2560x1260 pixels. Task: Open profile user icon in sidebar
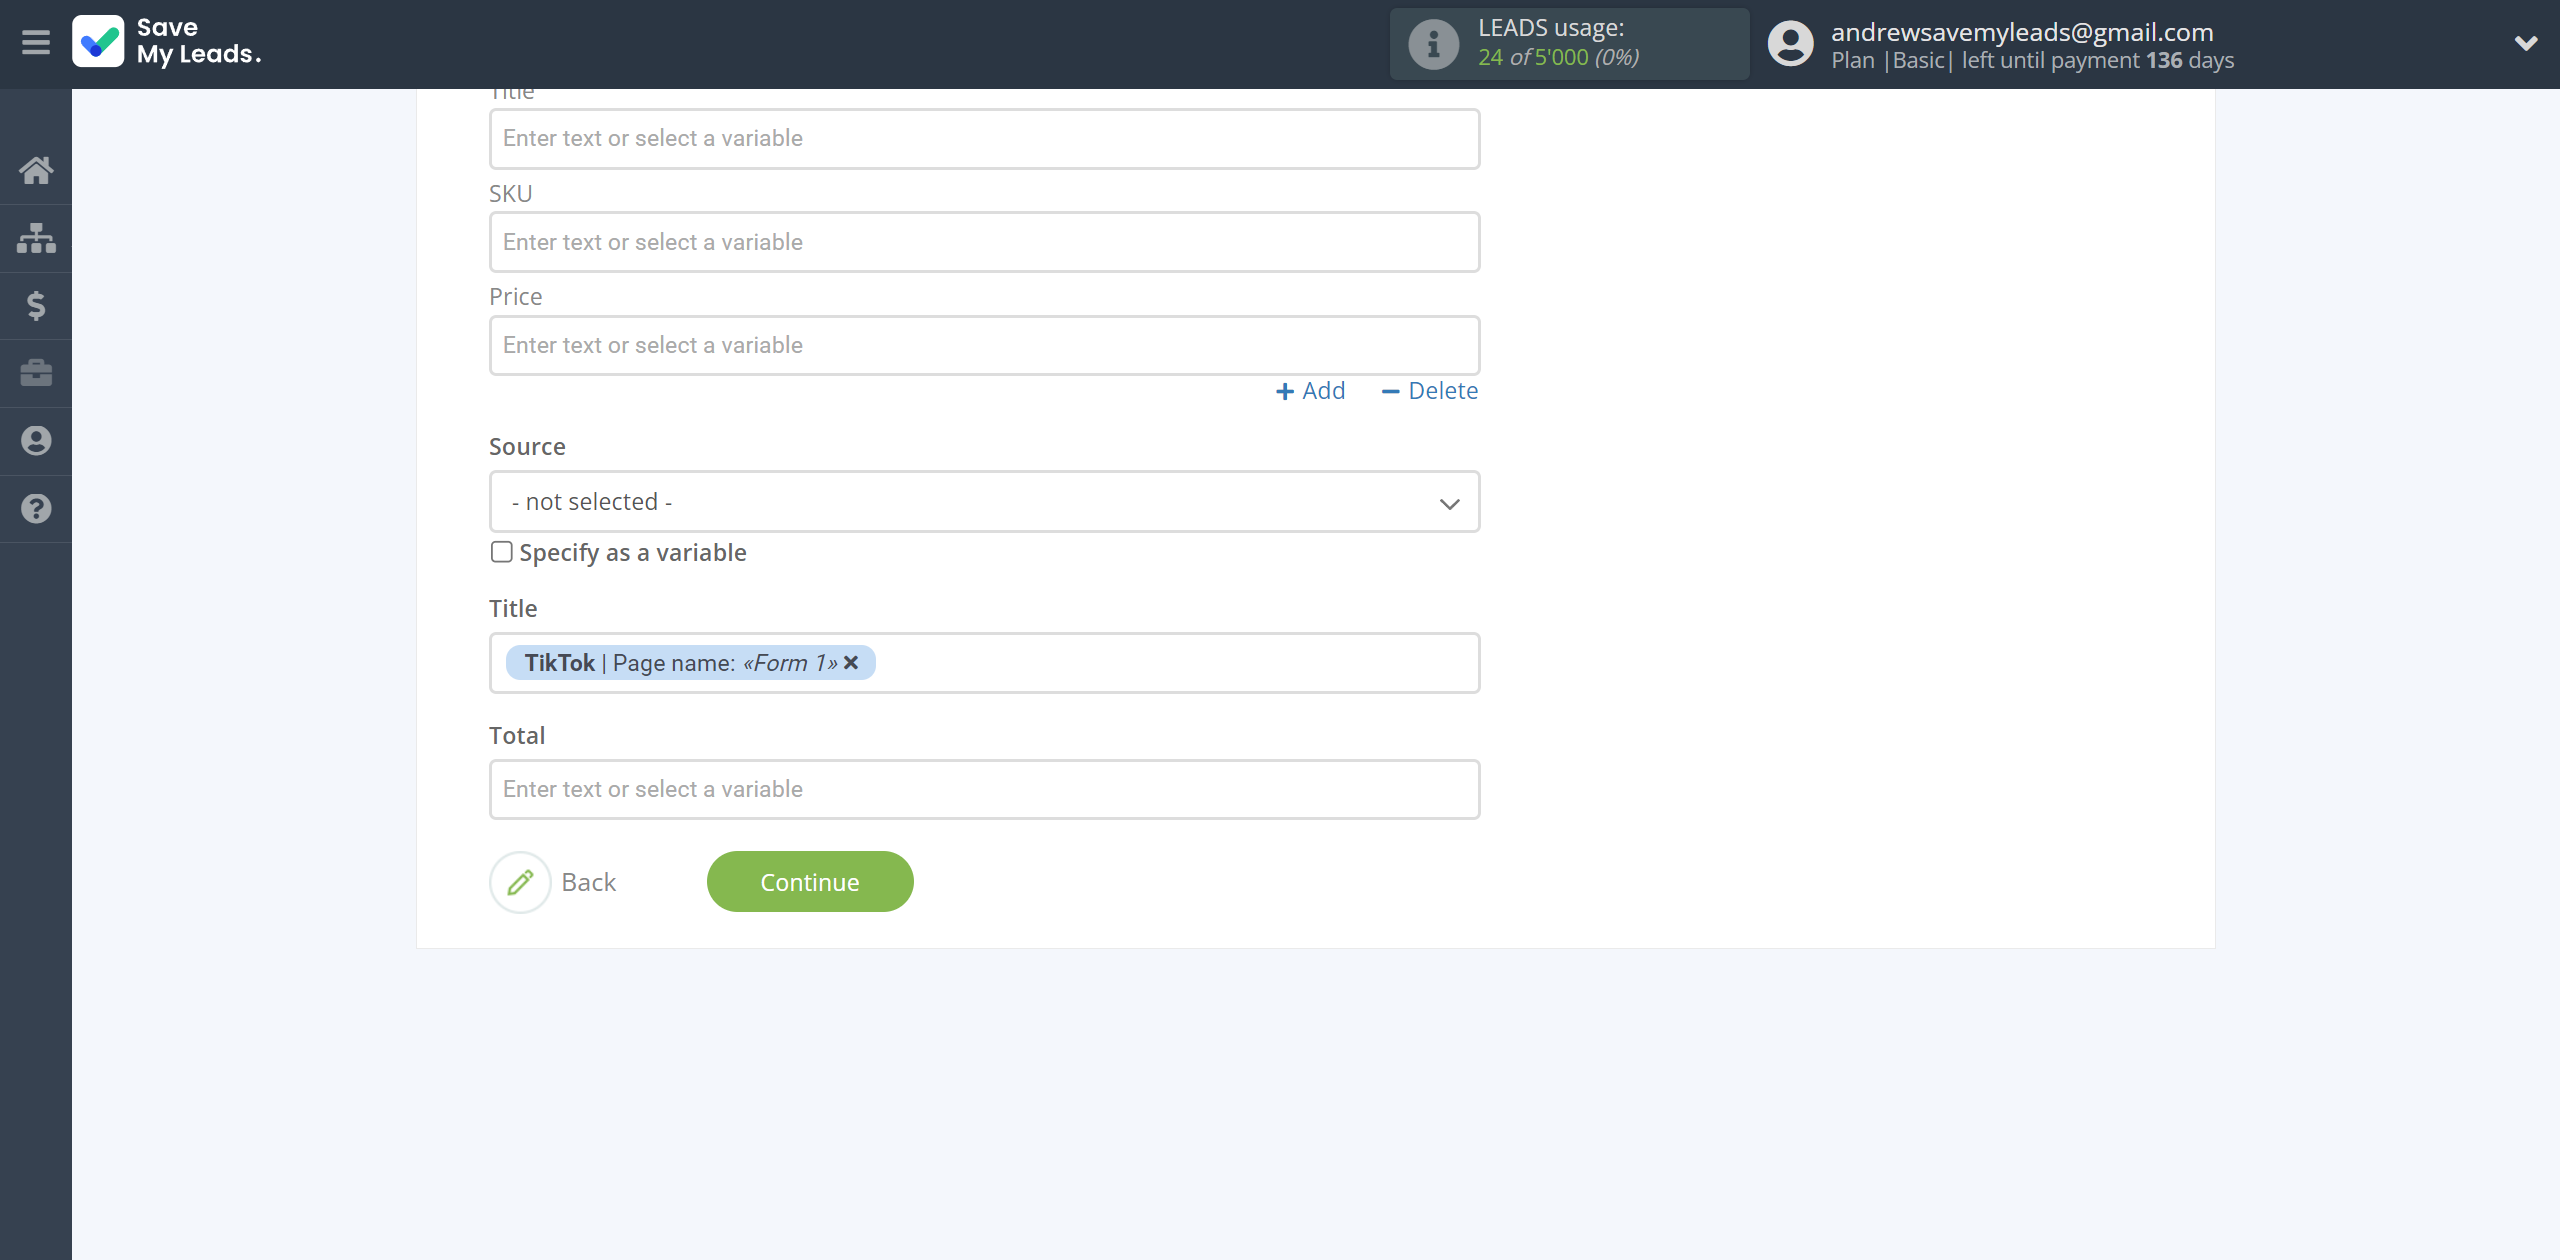[36, 440]
